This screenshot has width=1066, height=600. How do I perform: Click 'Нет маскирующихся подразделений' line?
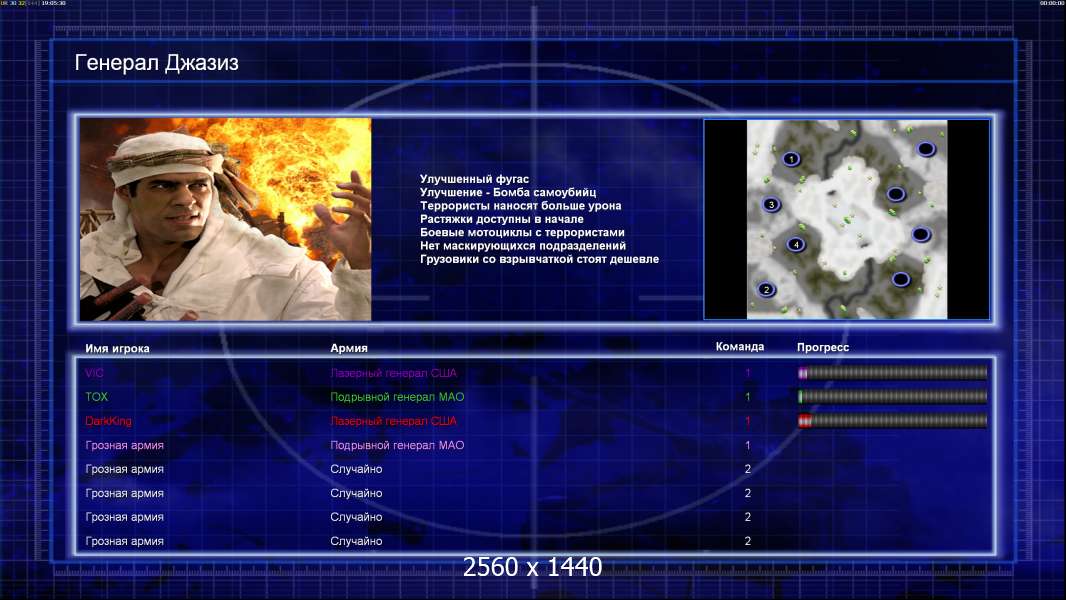tap(523, 245)
